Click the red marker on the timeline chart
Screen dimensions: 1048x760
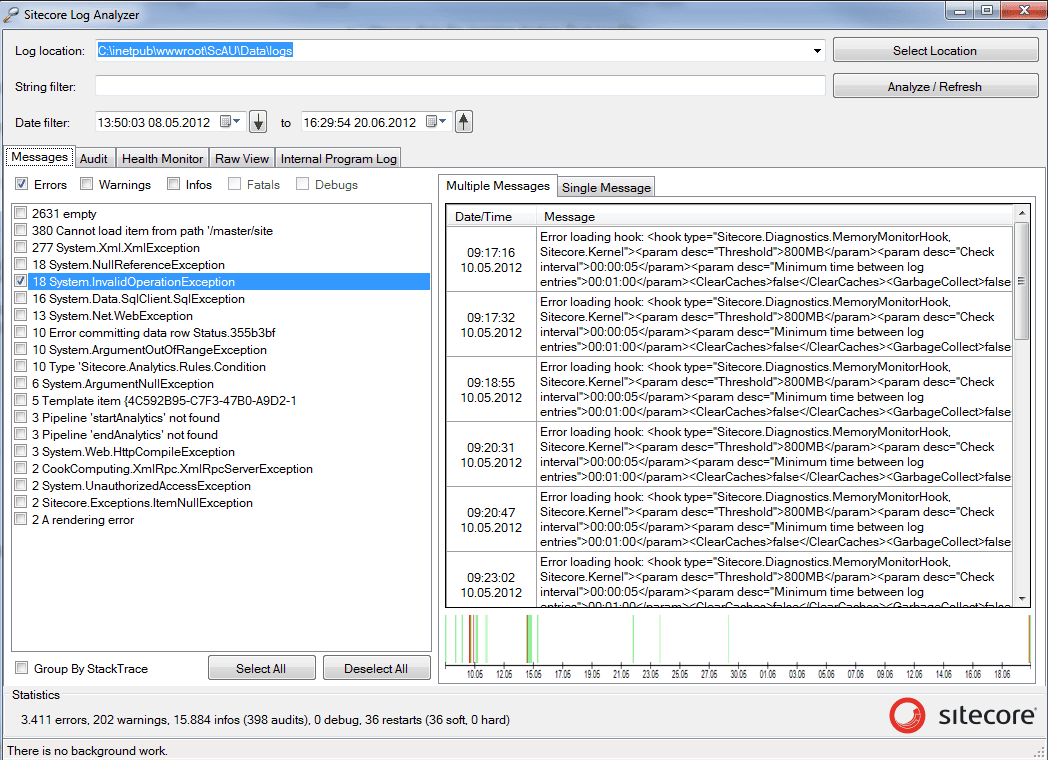click(470, 640)
